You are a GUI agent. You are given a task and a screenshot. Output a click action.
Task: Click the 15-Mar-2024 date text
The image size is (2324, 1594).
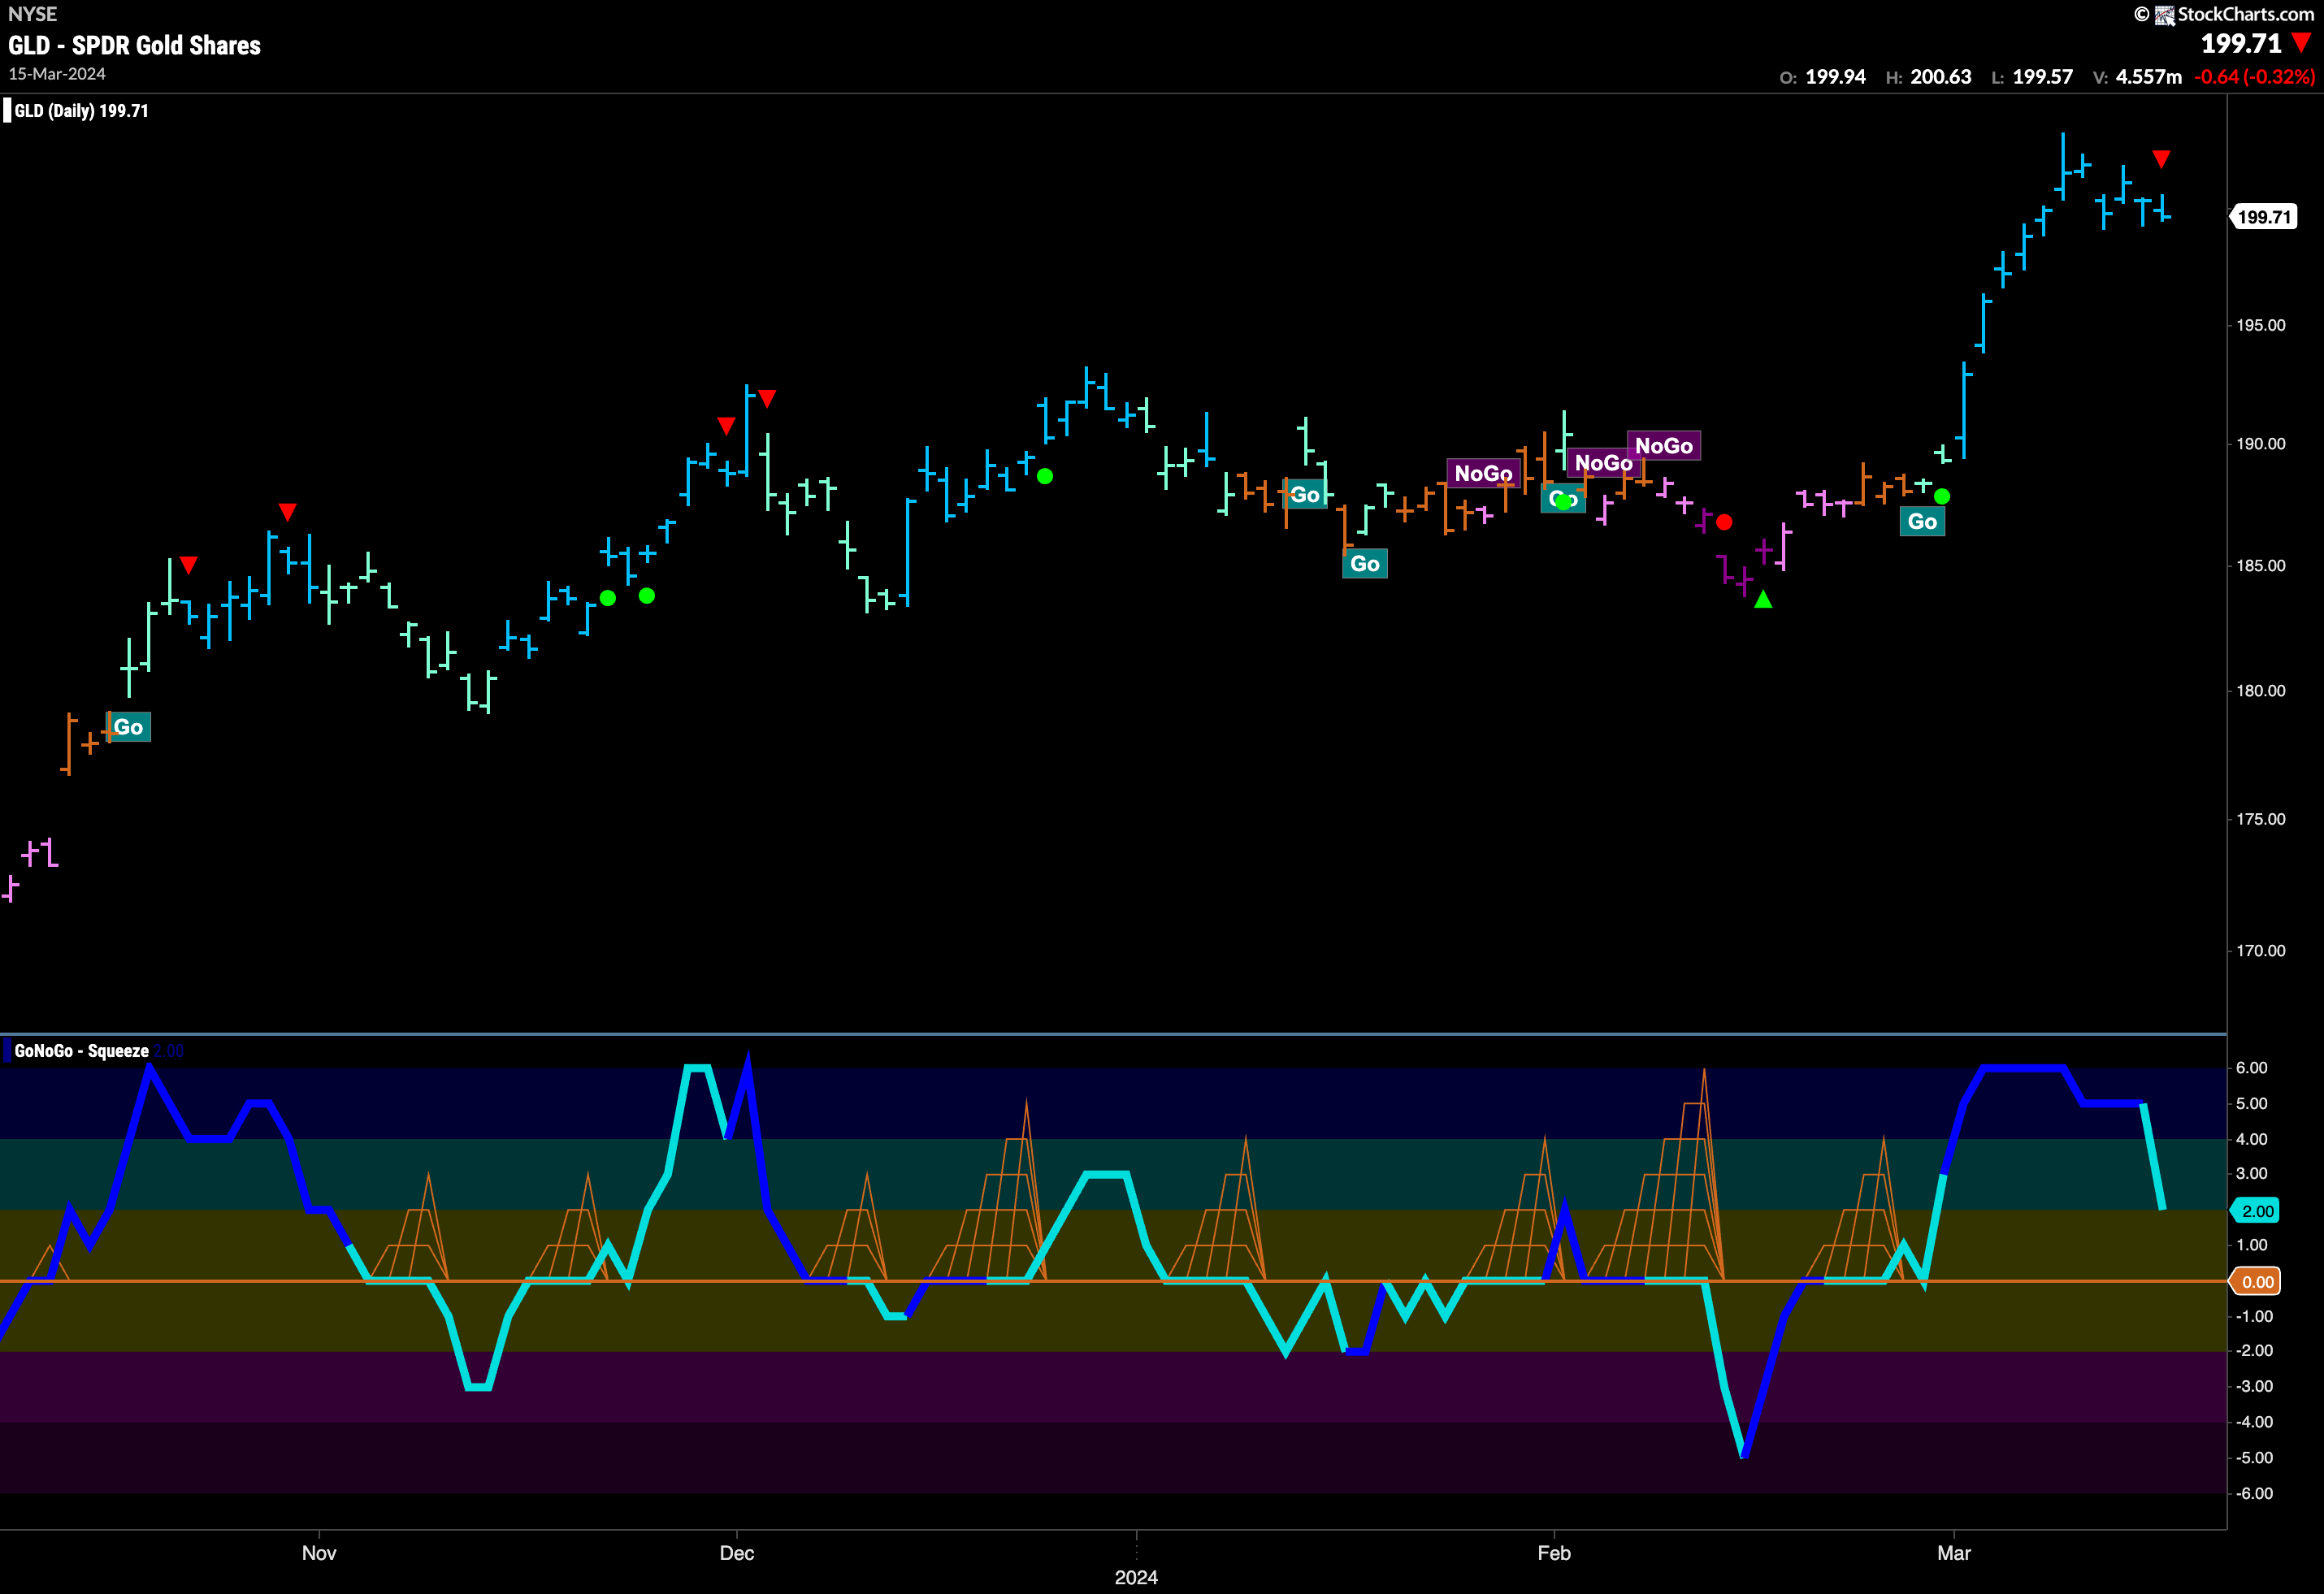57,74
